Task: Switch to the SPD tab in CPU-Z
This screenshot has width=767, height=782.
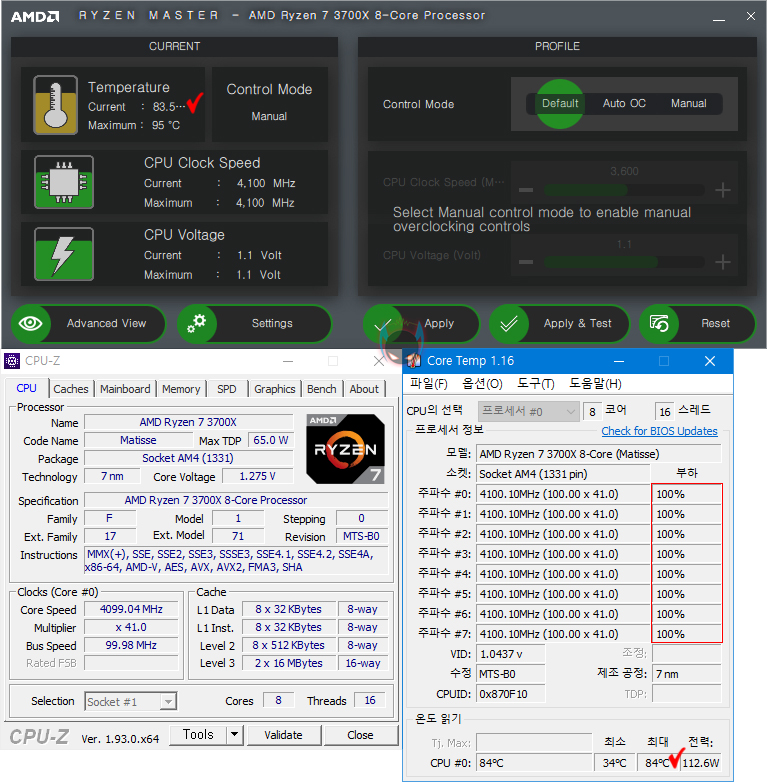Action: 226,389
